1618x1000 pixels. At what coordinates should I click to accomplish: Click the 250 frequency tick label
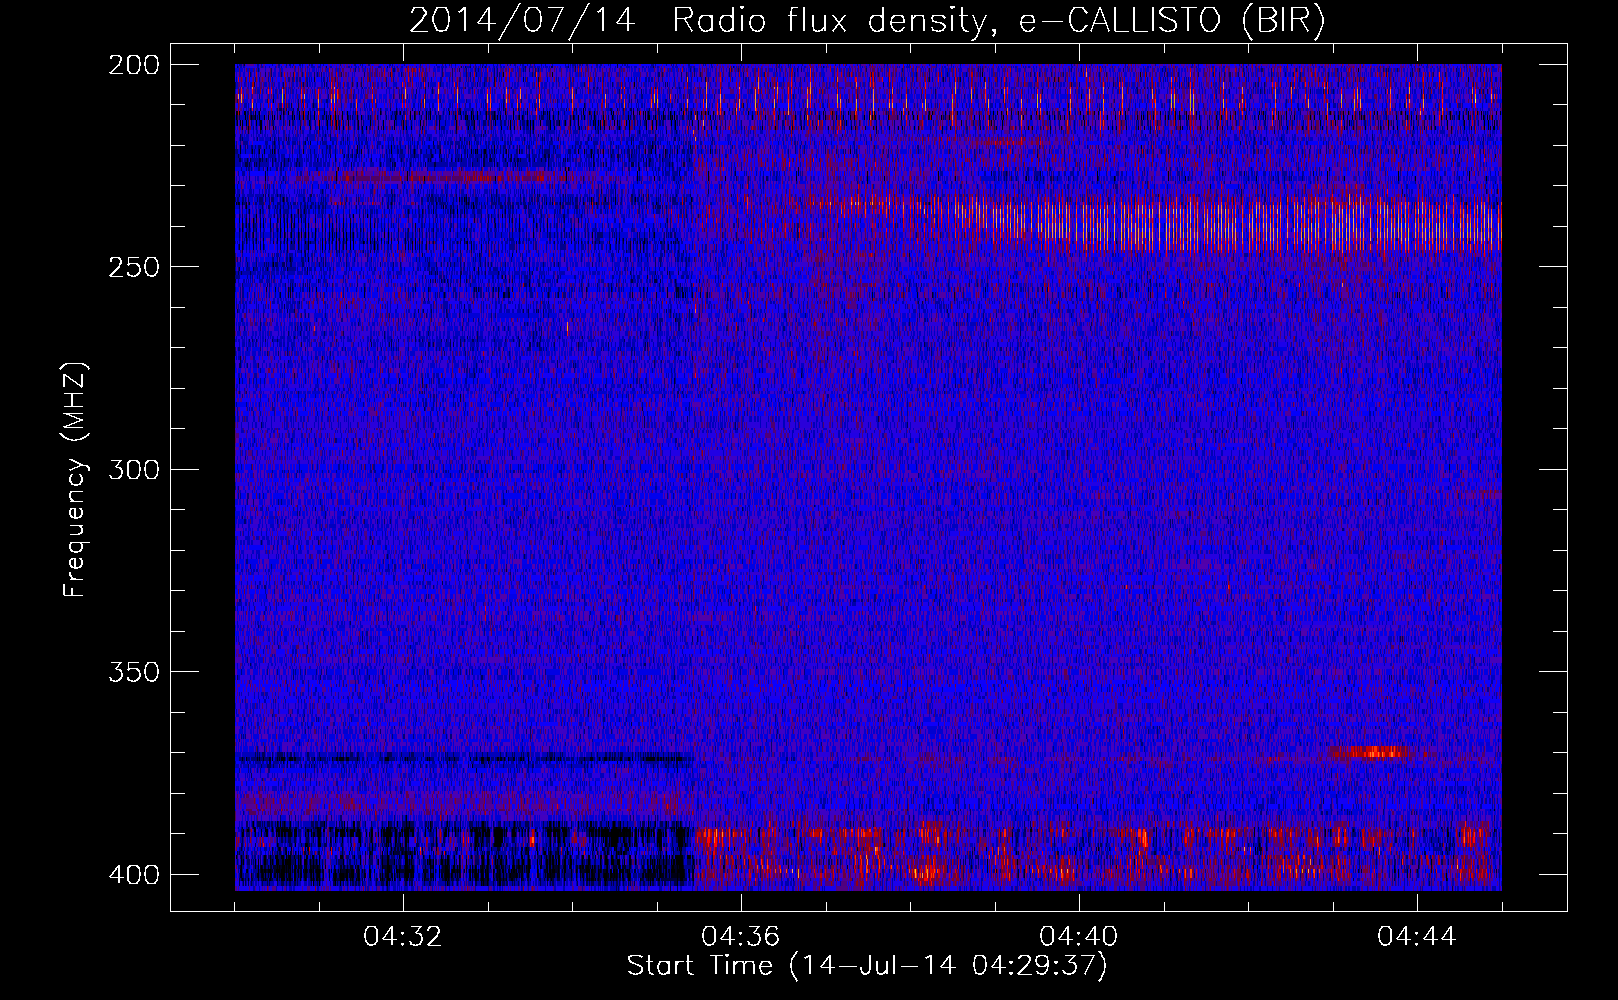[x=134, y=267]
